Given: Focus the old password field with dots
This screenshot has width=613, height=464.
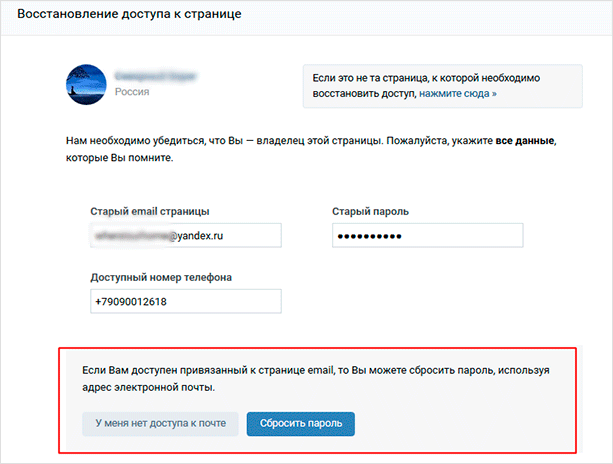Looking at the screenshot, I should (x=428, y=235).
